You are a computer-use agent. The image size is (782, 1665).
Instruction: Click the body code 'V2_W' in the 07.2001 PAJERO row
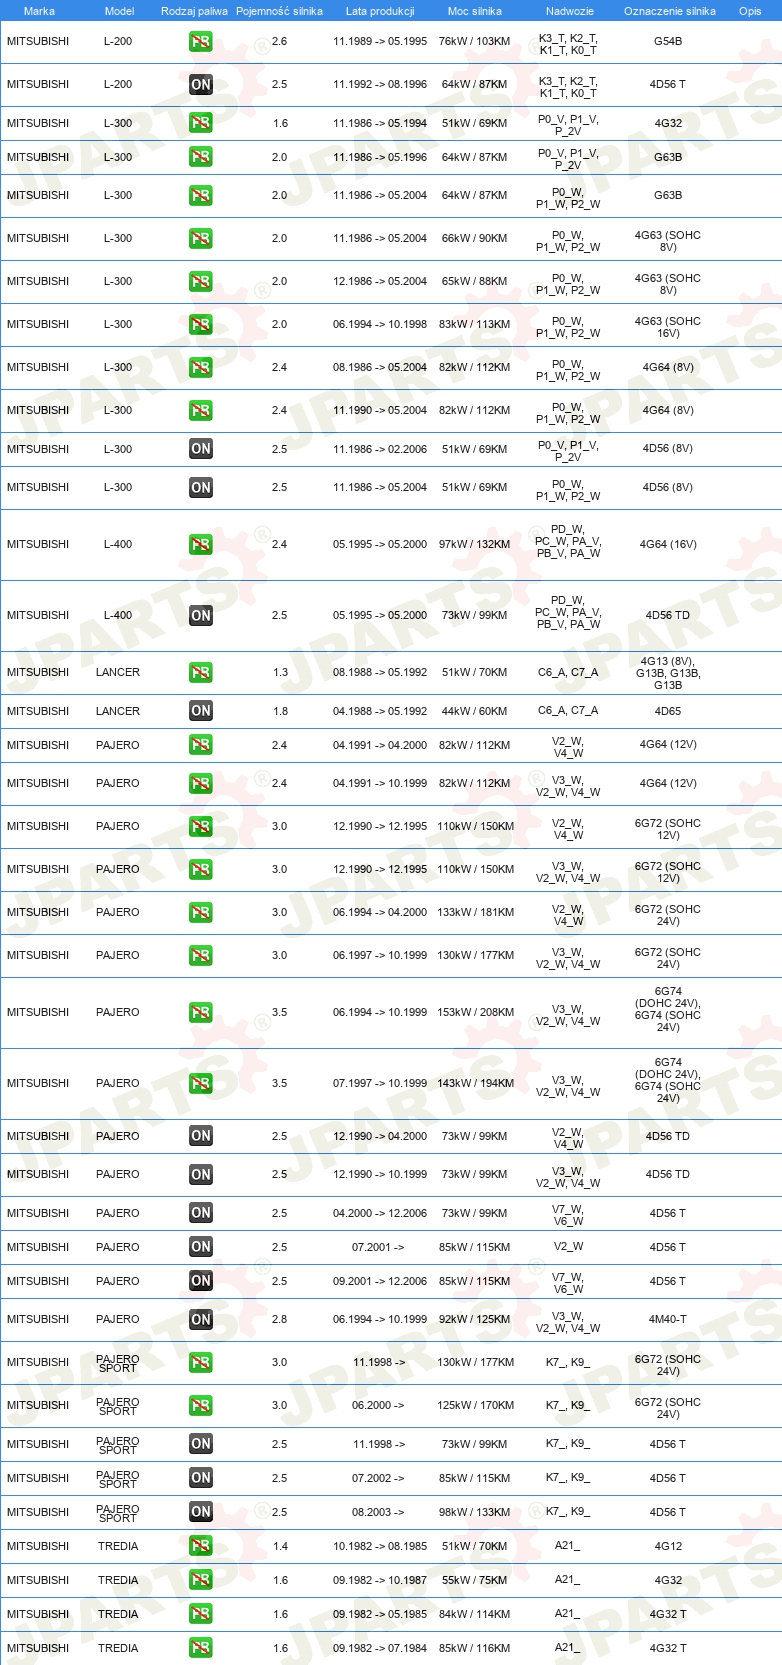pos(568,1248)
